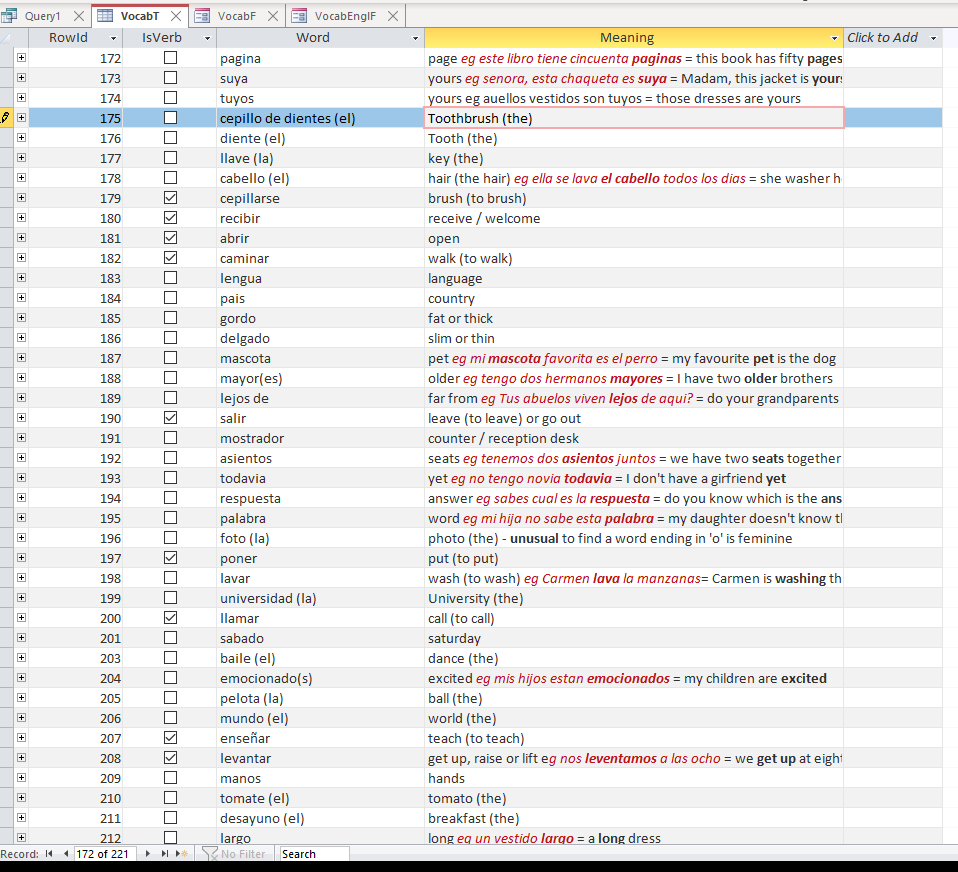
Task: Expand the subdatasheet for row 175
Action: pyautogui.click(x=21, y=117)
